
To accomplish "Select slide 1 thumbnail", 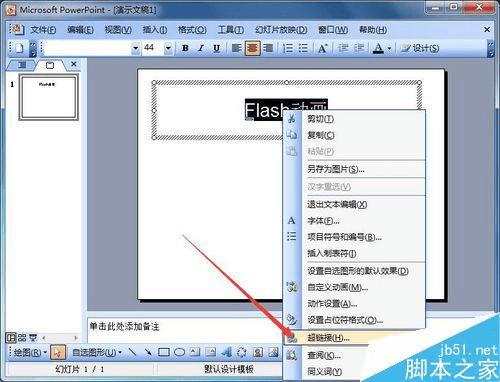I will pos(49,97).
